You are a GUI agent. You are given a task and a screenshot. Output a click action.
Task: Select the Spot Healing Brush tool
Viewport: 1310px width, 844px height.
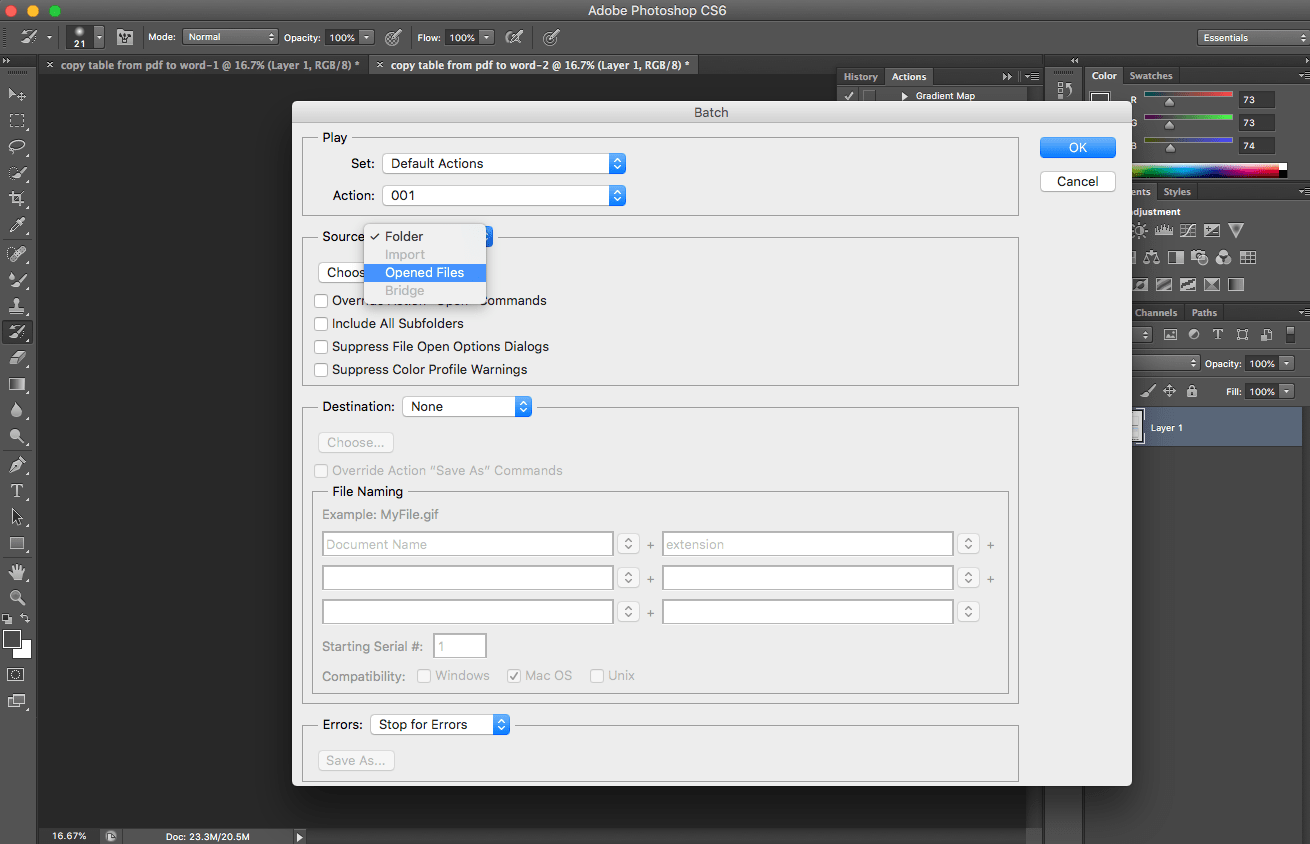click(17, 254)
